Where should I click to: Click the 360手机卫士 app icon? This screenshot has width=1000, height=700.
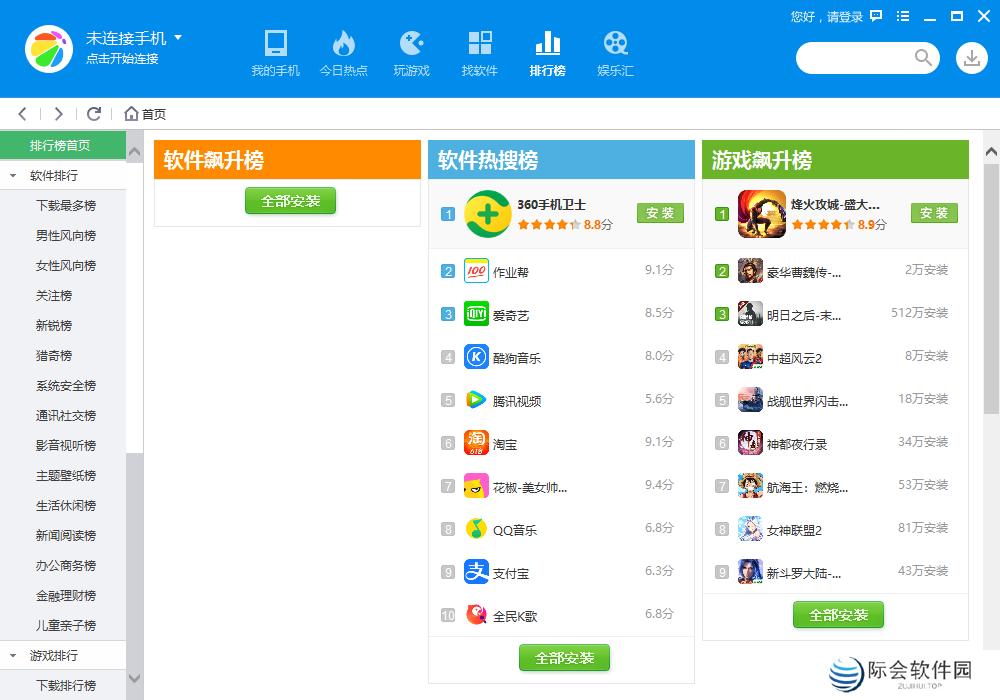point(487,214)
